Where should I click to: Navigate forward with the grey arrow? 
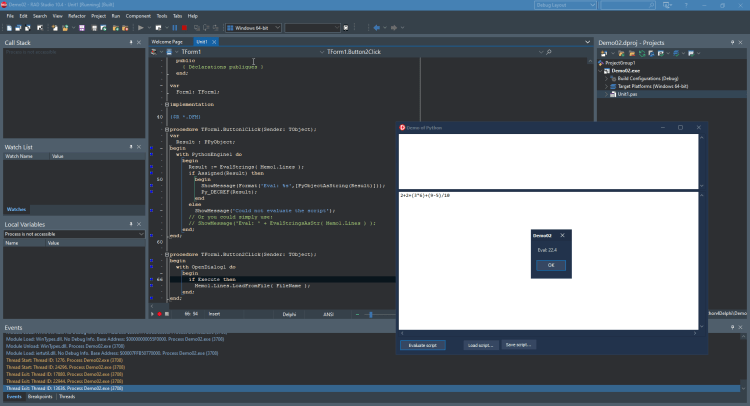coord(394,28)
